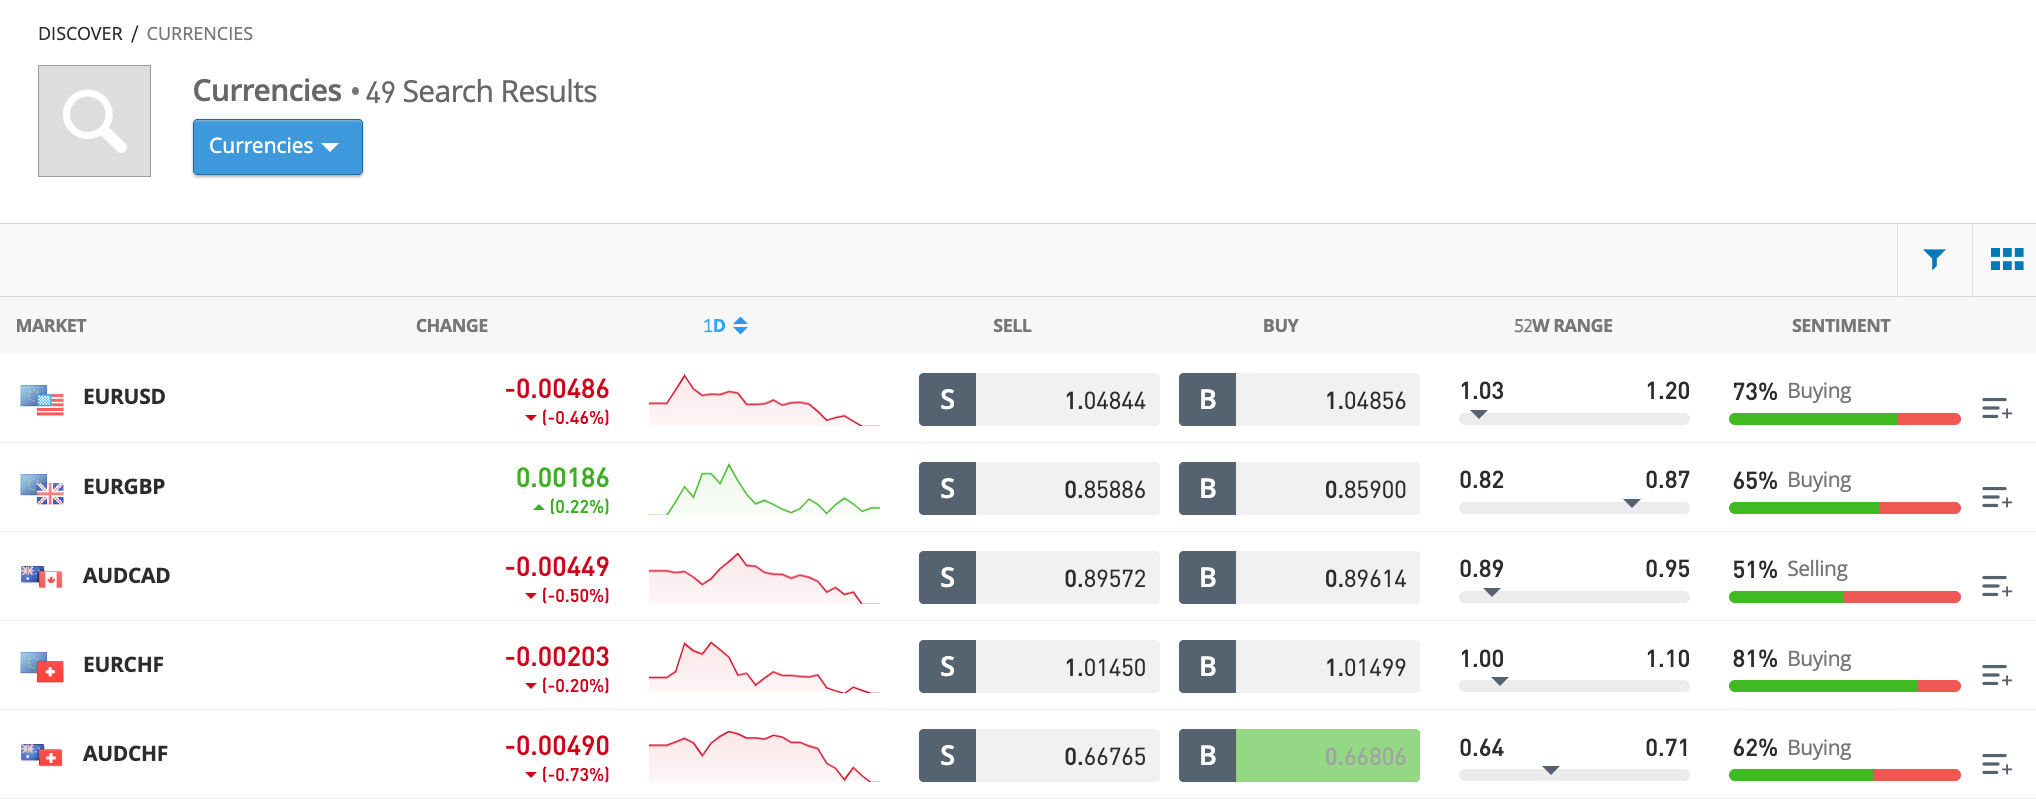This screenshot has height=804, width=2036.
Task: Click the AUDCHF 52W range bar
Action: coord(1574,774)
